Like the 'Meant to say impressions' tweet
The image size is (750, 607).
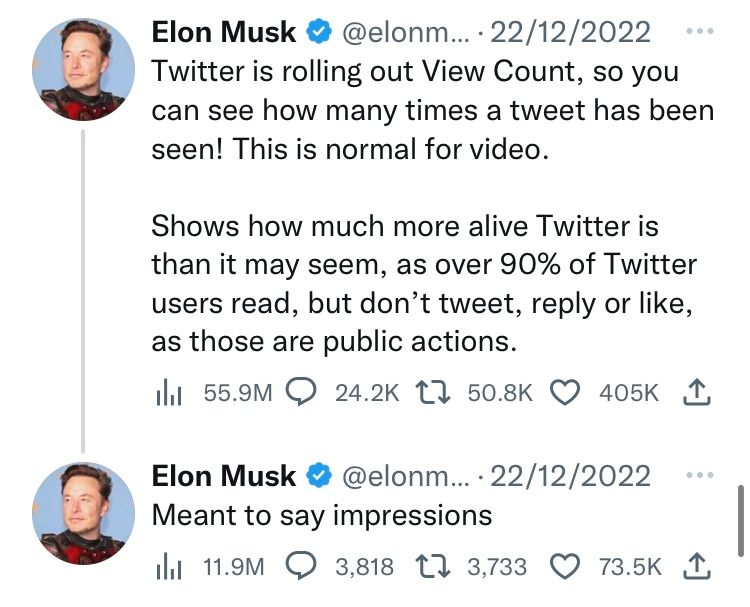coord(565,566)
